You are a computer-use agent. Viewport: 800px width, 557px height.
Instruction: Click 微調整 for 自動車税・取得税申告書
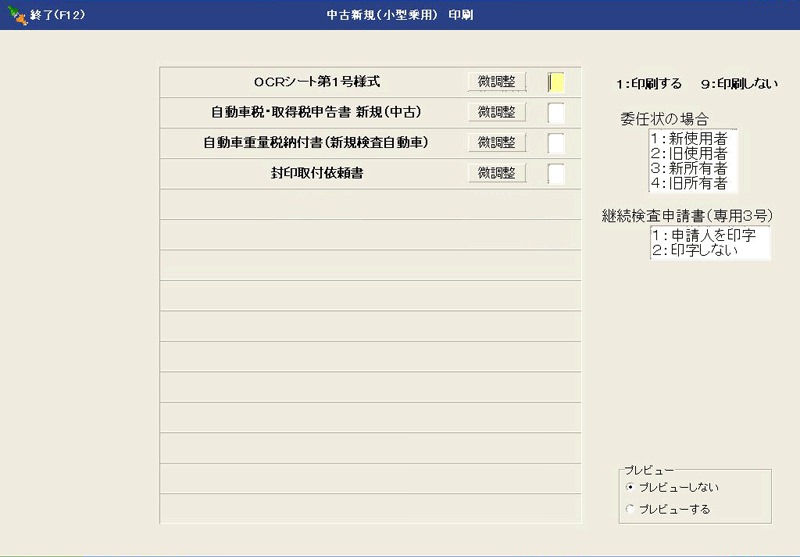point(497,112)
